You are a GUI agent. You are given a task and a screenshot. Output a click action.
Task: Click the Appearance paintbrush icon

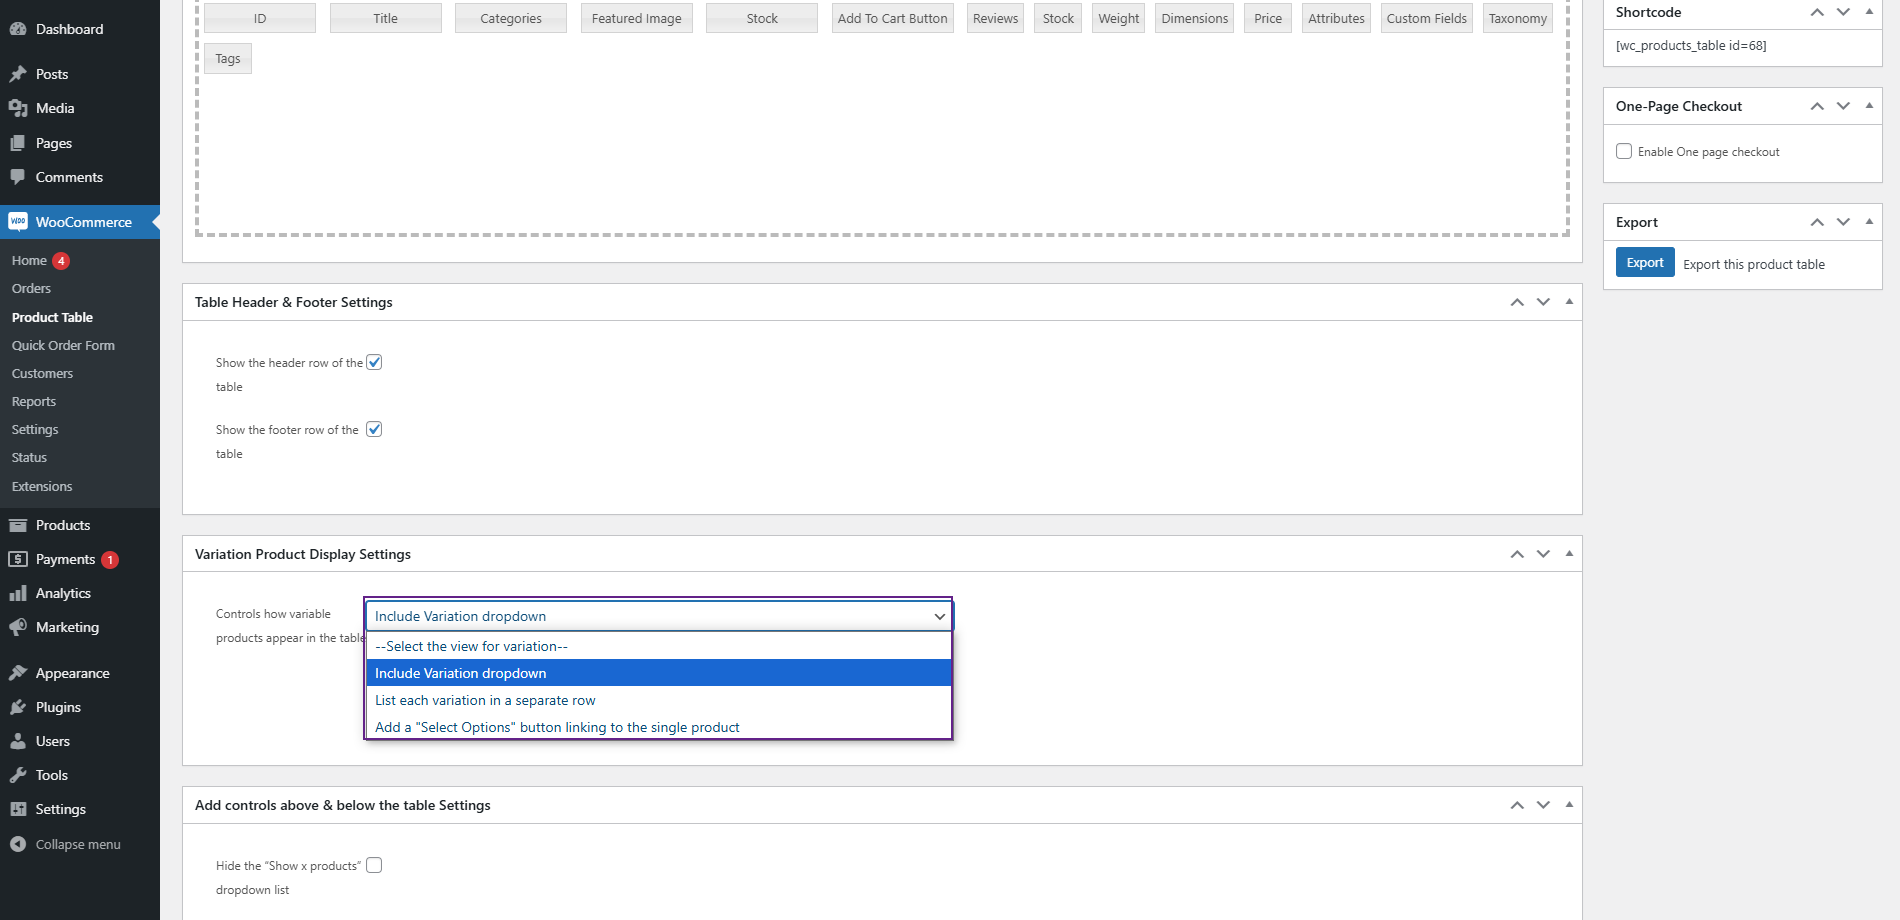pos(18,673)
